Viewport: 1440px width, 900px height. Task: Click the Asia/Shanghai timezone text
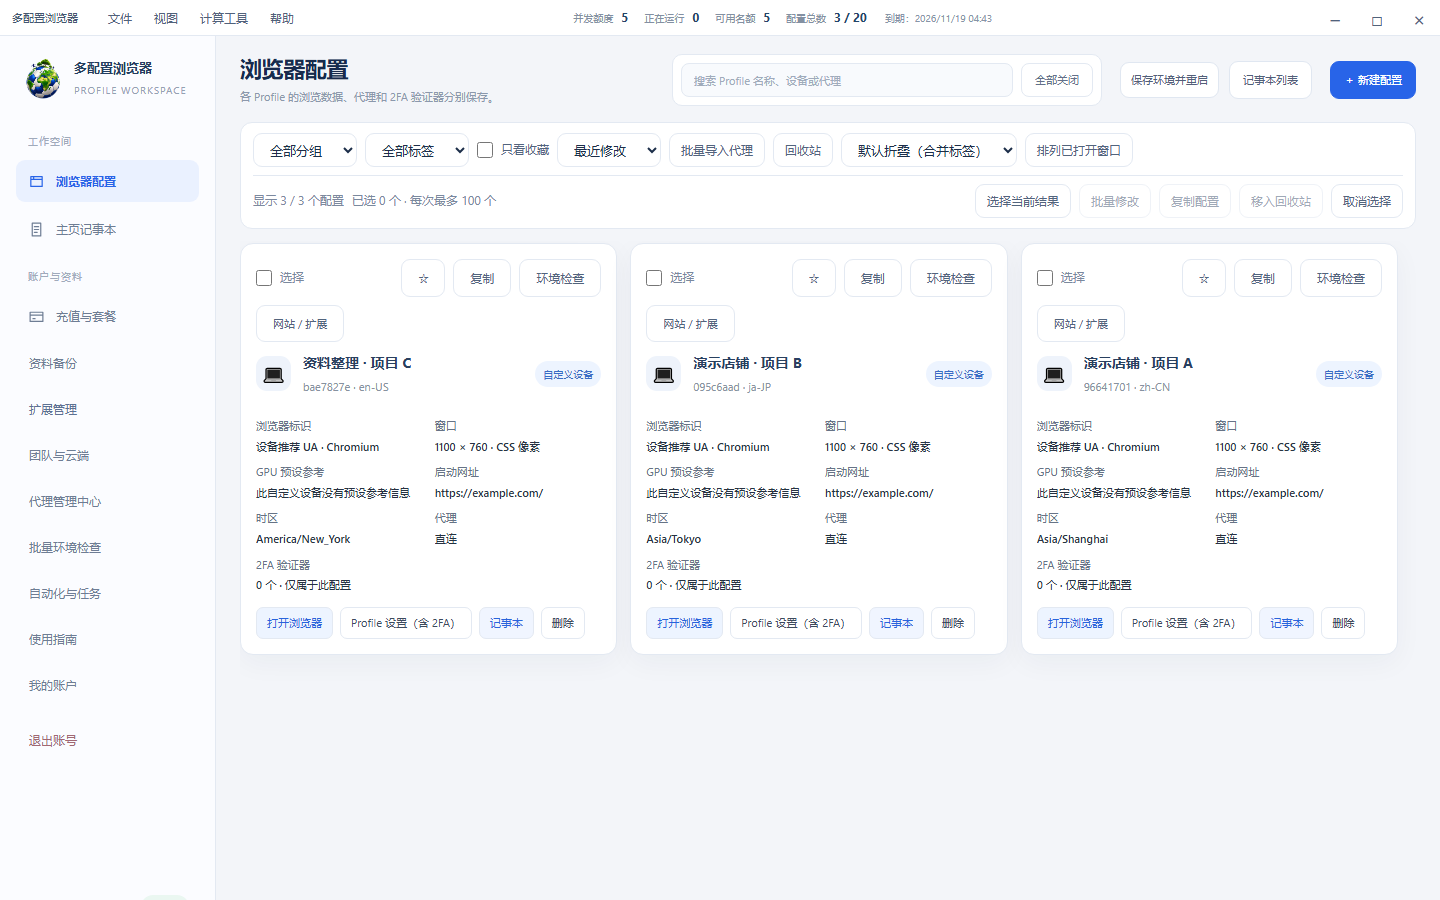tap(1072, 539)
